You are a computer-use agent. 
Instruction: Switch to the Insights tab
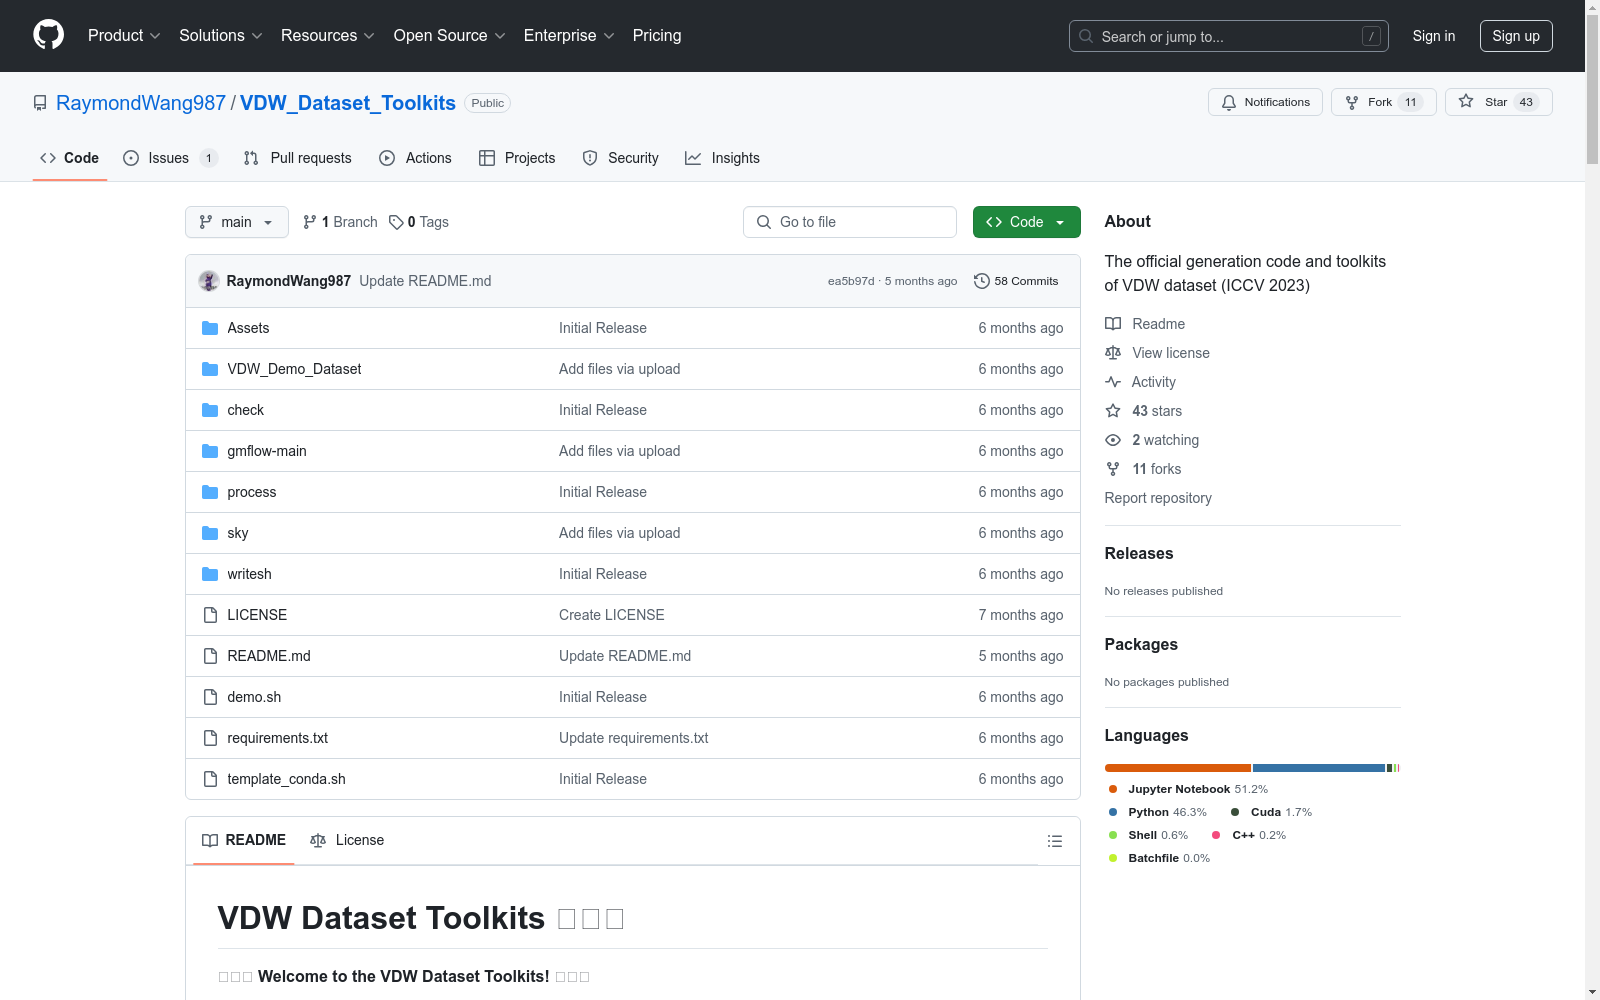click(x=722, y=158)
